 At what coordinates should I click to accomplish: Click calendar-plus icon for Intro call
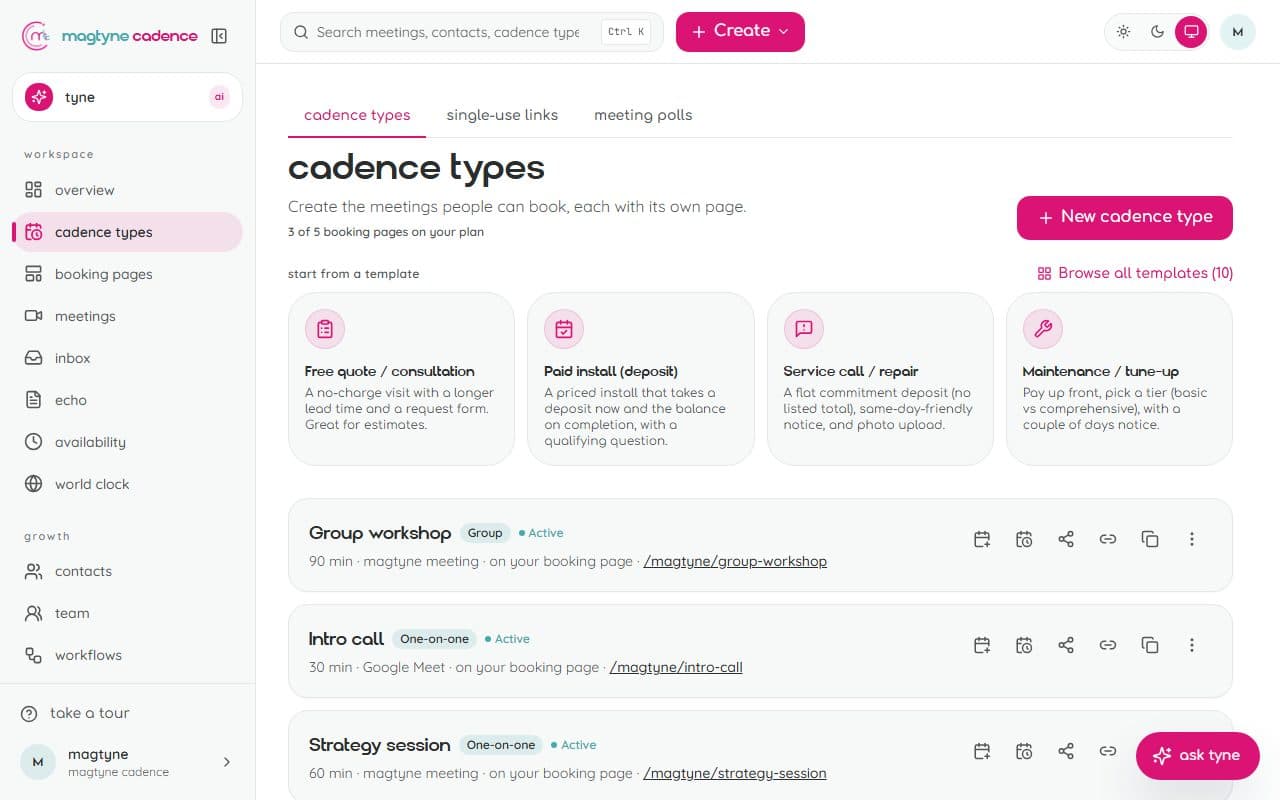(x=982, y=645)
